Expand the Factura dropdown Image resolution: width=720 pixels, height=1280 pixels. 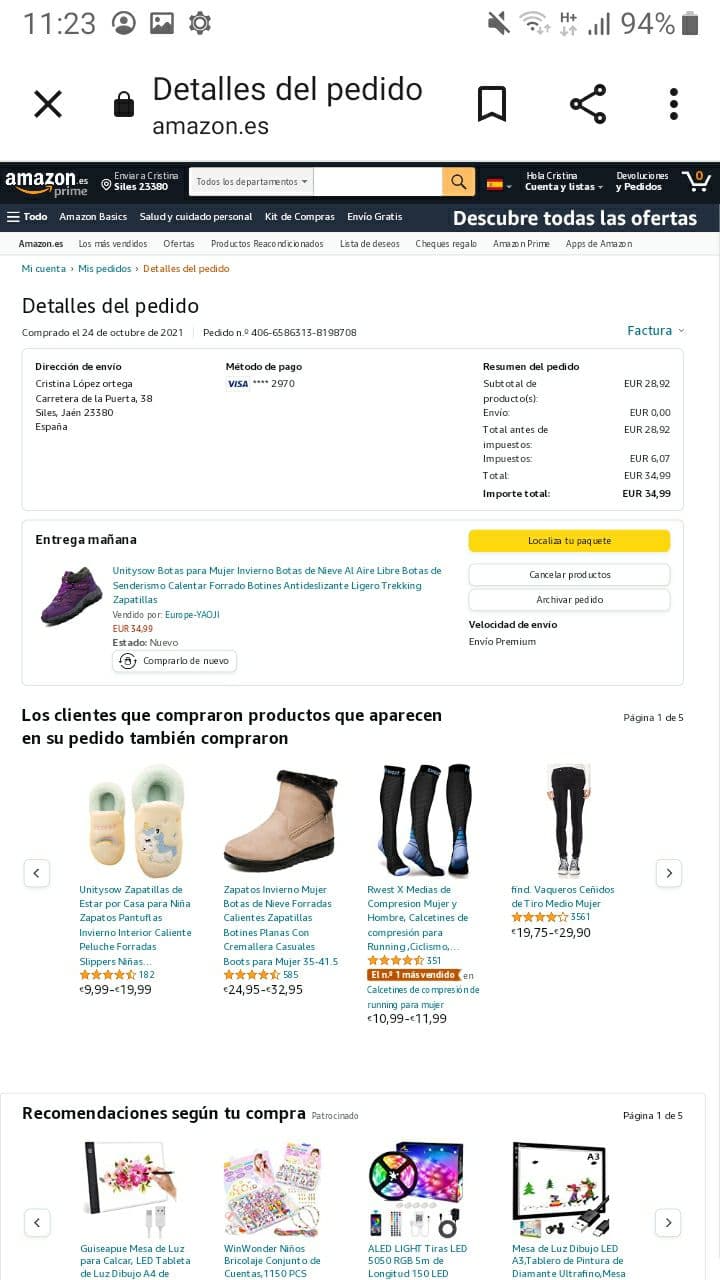(x=655, y=331)
